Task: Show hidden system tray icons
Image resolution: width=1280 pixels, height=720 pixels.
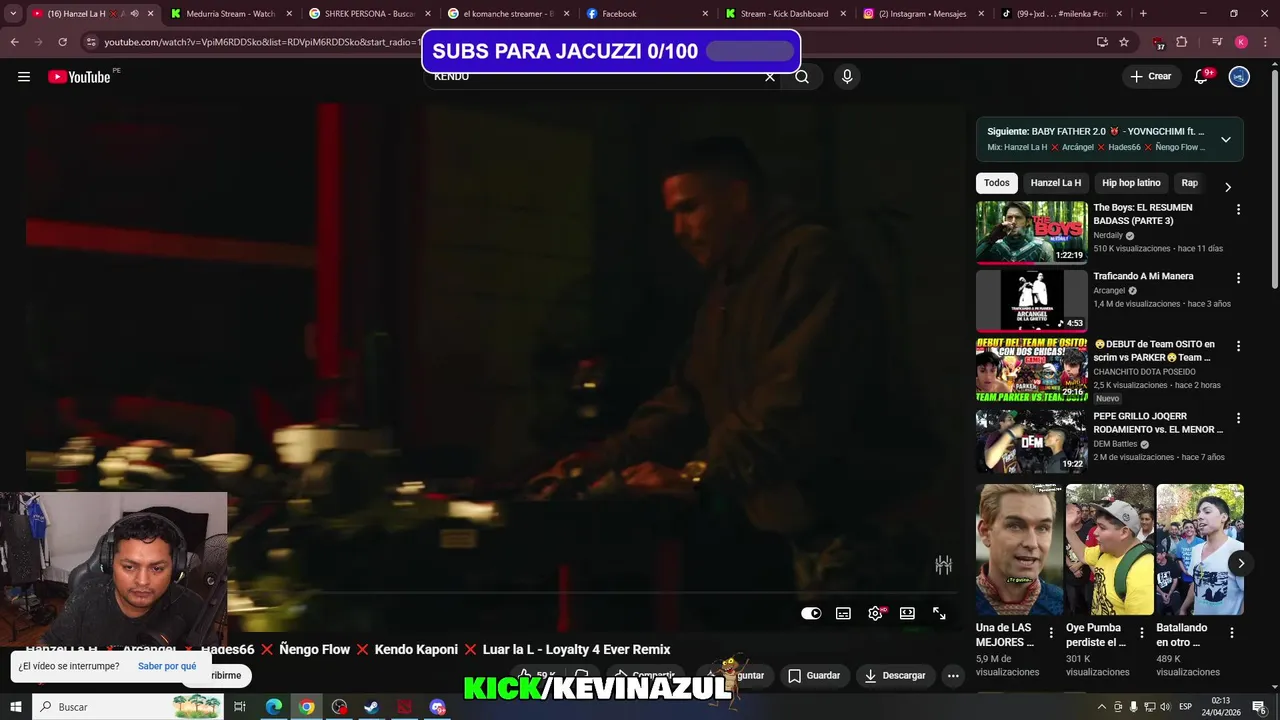Action: click(x=1102, y=707)
